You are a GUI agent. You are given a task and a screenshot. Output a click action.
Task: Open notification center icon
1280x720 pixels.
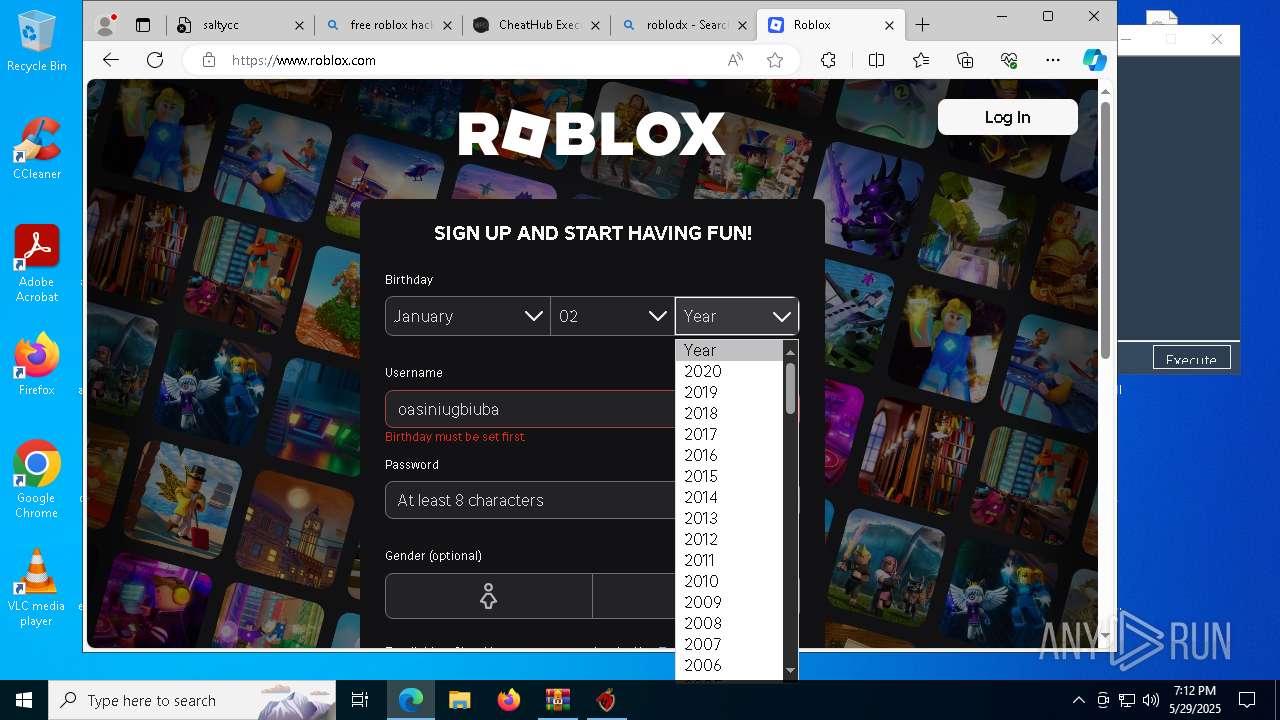tap(1247, 700)
